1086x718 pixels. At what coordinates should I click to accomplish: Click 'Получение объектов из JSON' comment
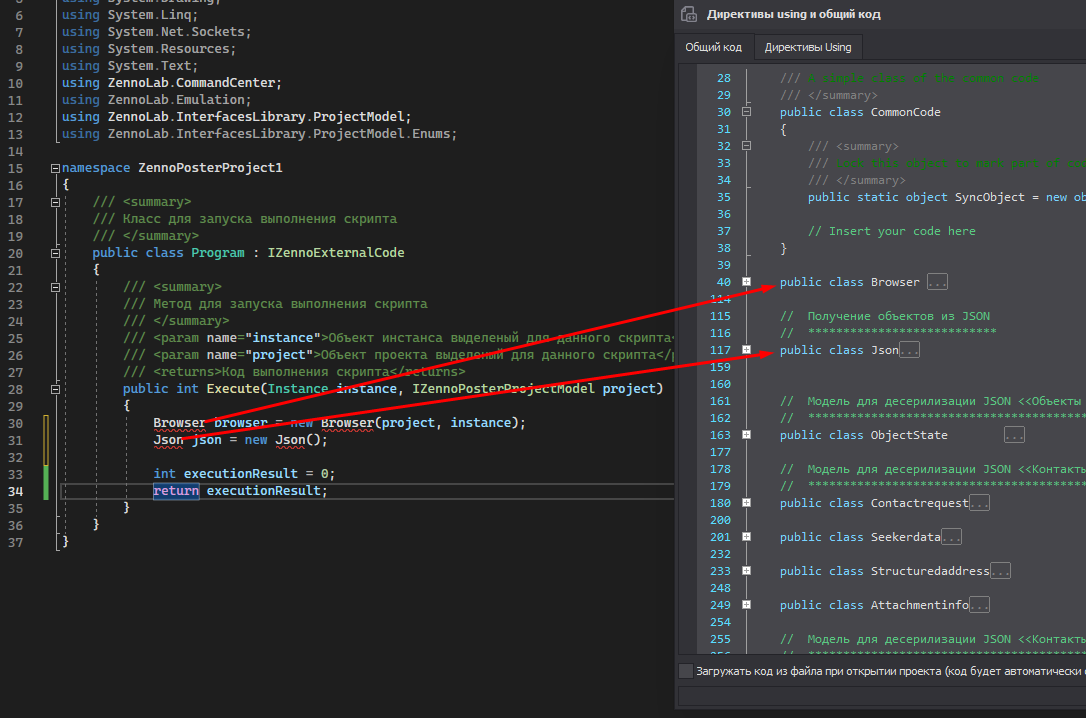[x=898, y=316]
